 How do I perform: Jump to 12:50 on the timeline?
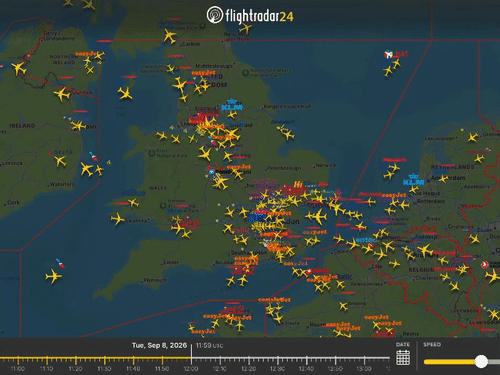point(335,369)
